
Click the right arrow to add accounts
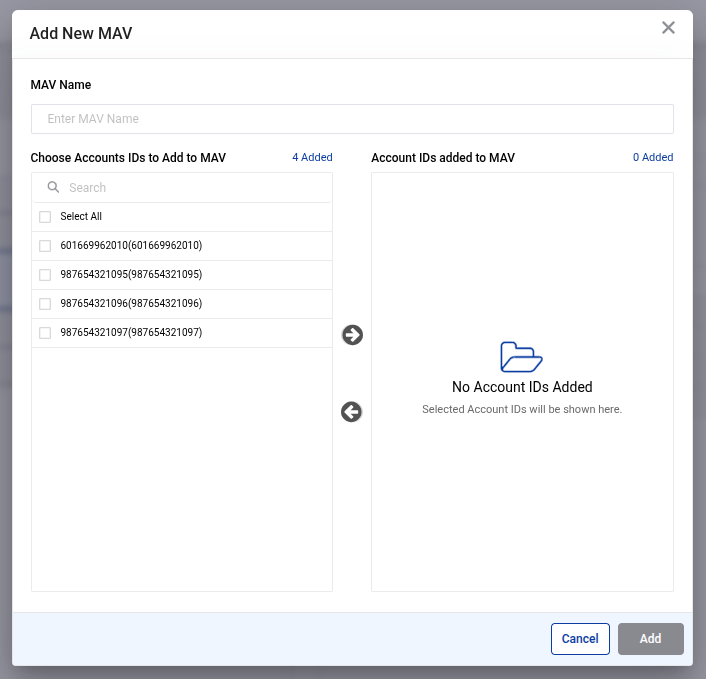(x=352, y=335)
